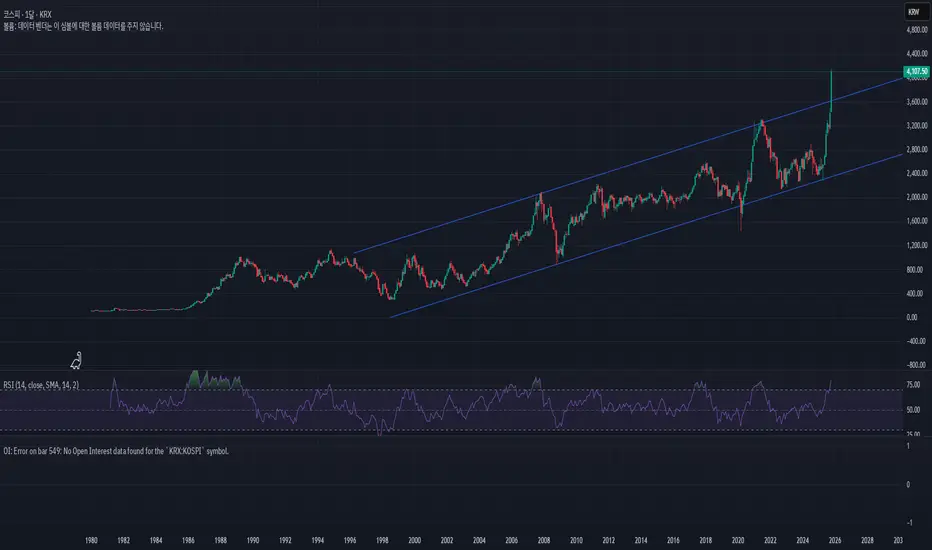Open the RSI (14, close, SMA, 14, 2) legend
The height and width of the screenshot is (550, 932).
41,385
